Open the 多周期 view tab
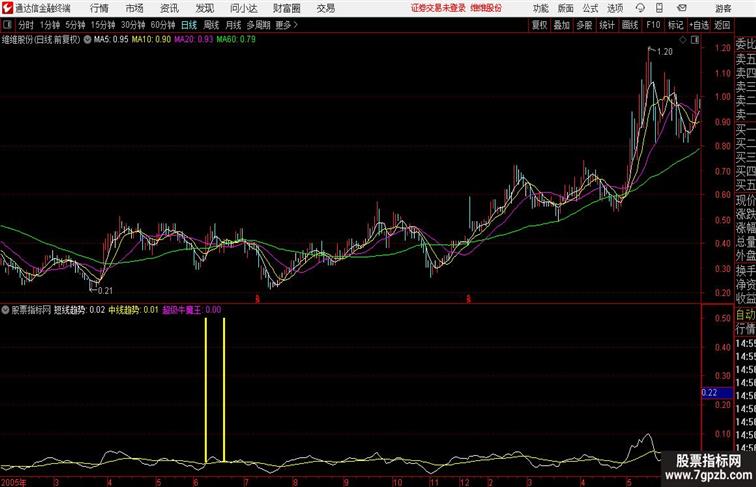The height and width of the screenshot is (487, 756). point(258,25)
